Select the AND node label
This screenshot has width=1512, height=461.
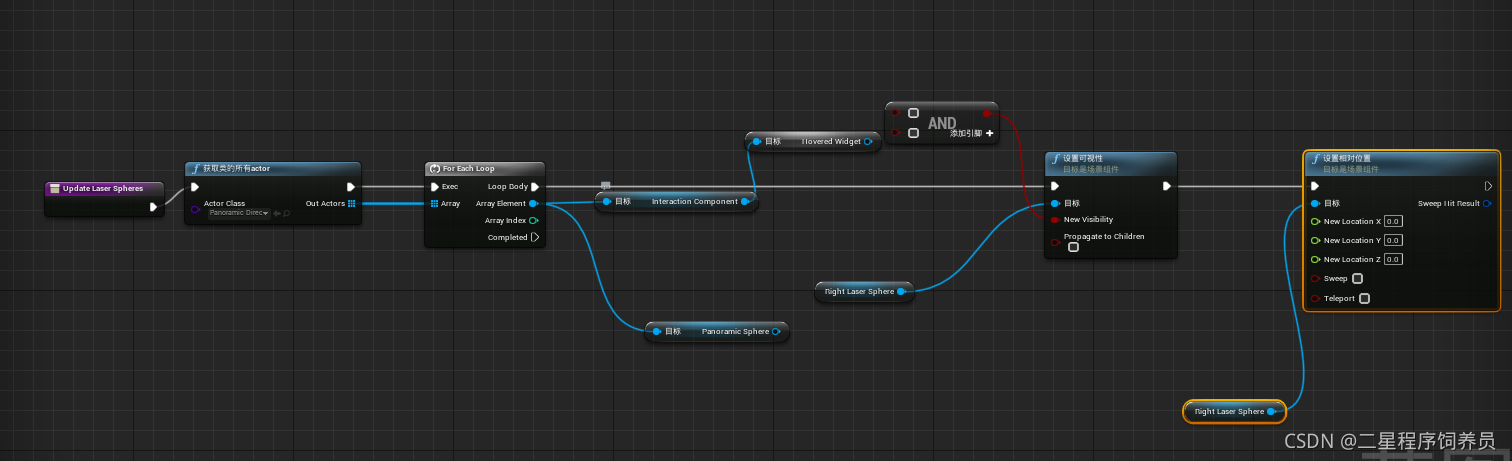[942, 123]
